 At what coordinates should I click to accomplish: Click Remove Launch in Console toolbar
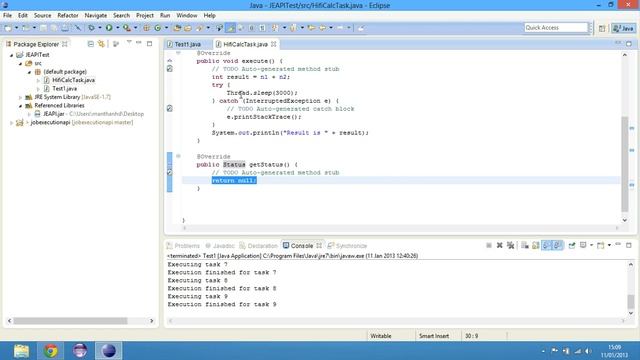coord(500,245)
